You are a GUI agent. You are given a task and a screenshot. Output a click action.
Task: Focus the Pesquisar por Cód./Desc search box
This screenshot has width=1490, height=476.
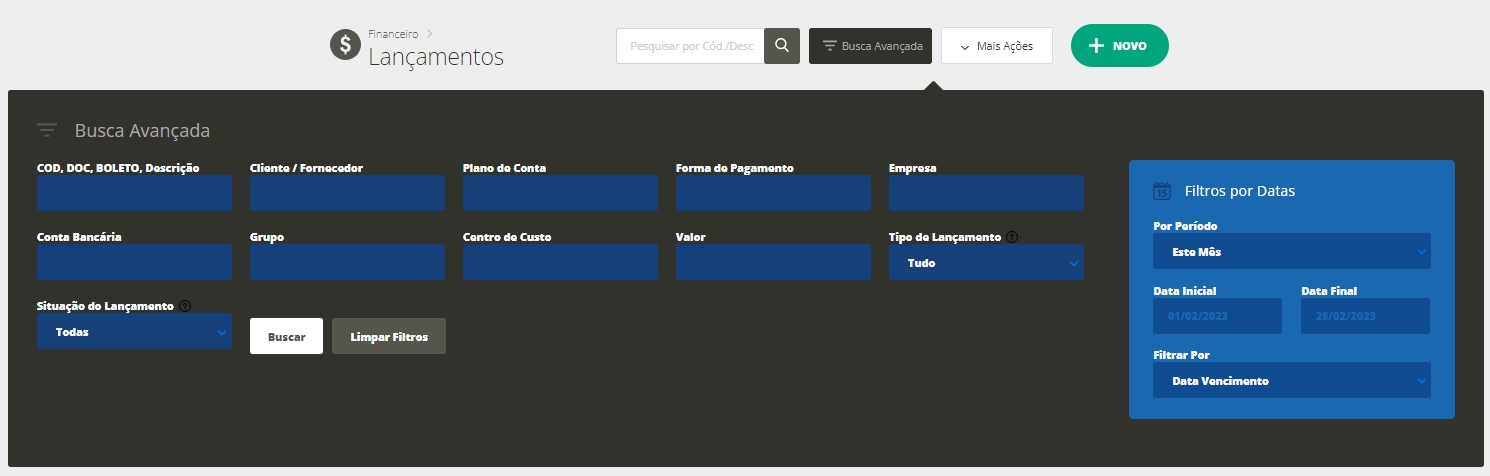(x=690, y=46)
